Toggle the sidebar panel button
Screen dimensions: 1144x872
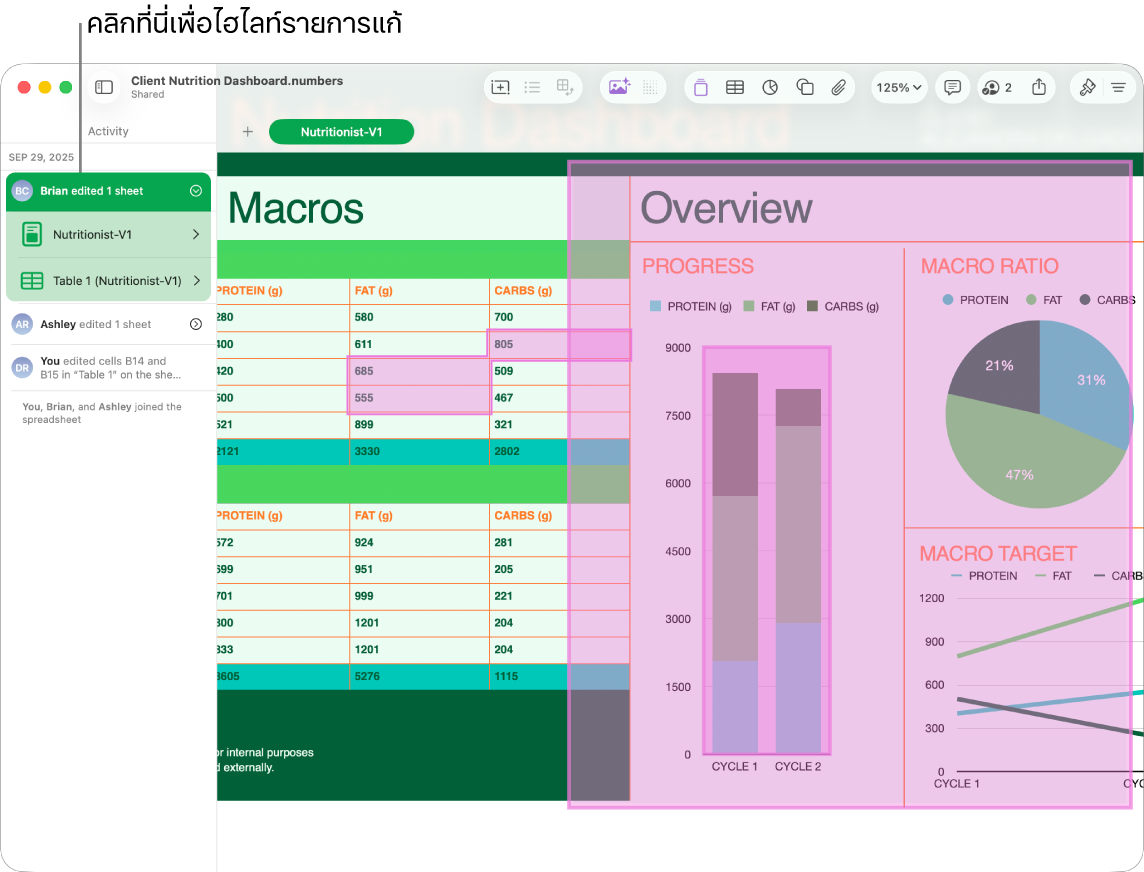104,88
